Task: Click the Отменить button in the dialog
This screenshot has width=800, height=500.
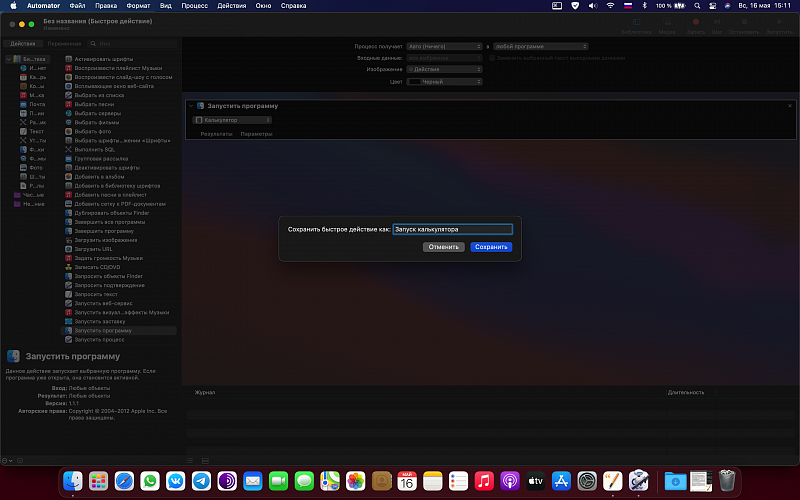Action: coord(443,246)
